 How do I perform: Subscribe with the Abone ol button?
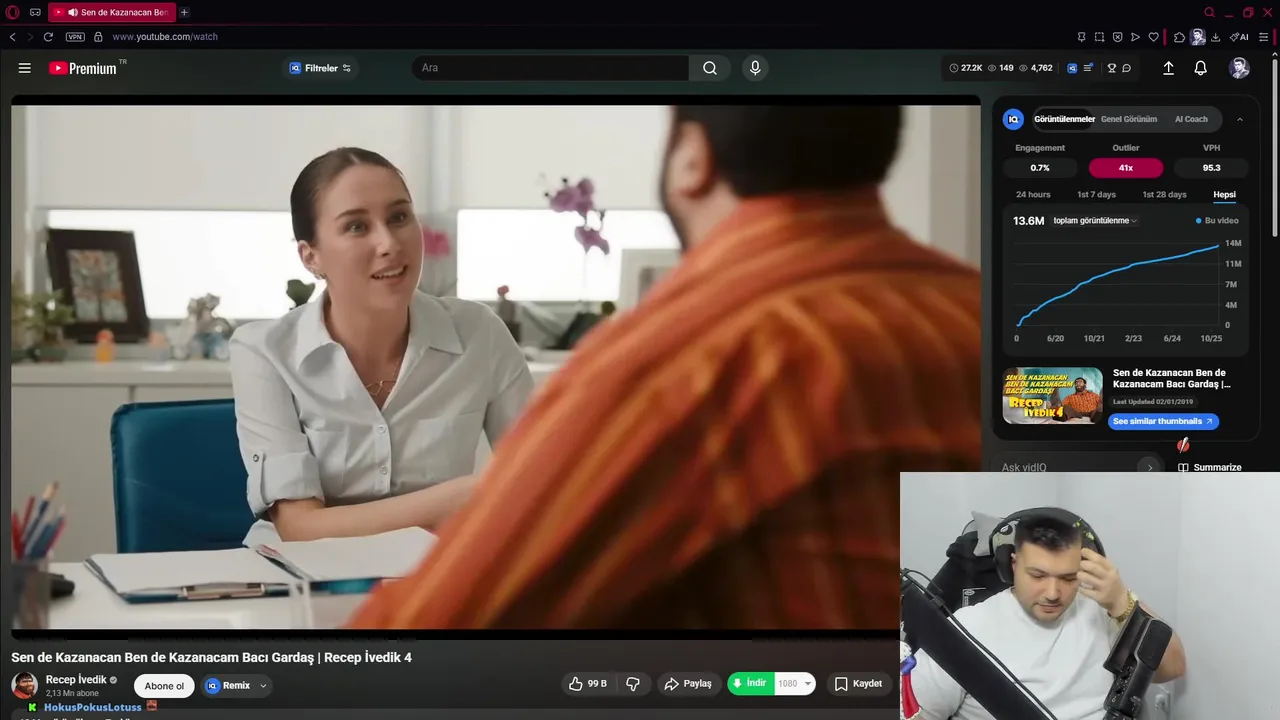tap(164, 685)
